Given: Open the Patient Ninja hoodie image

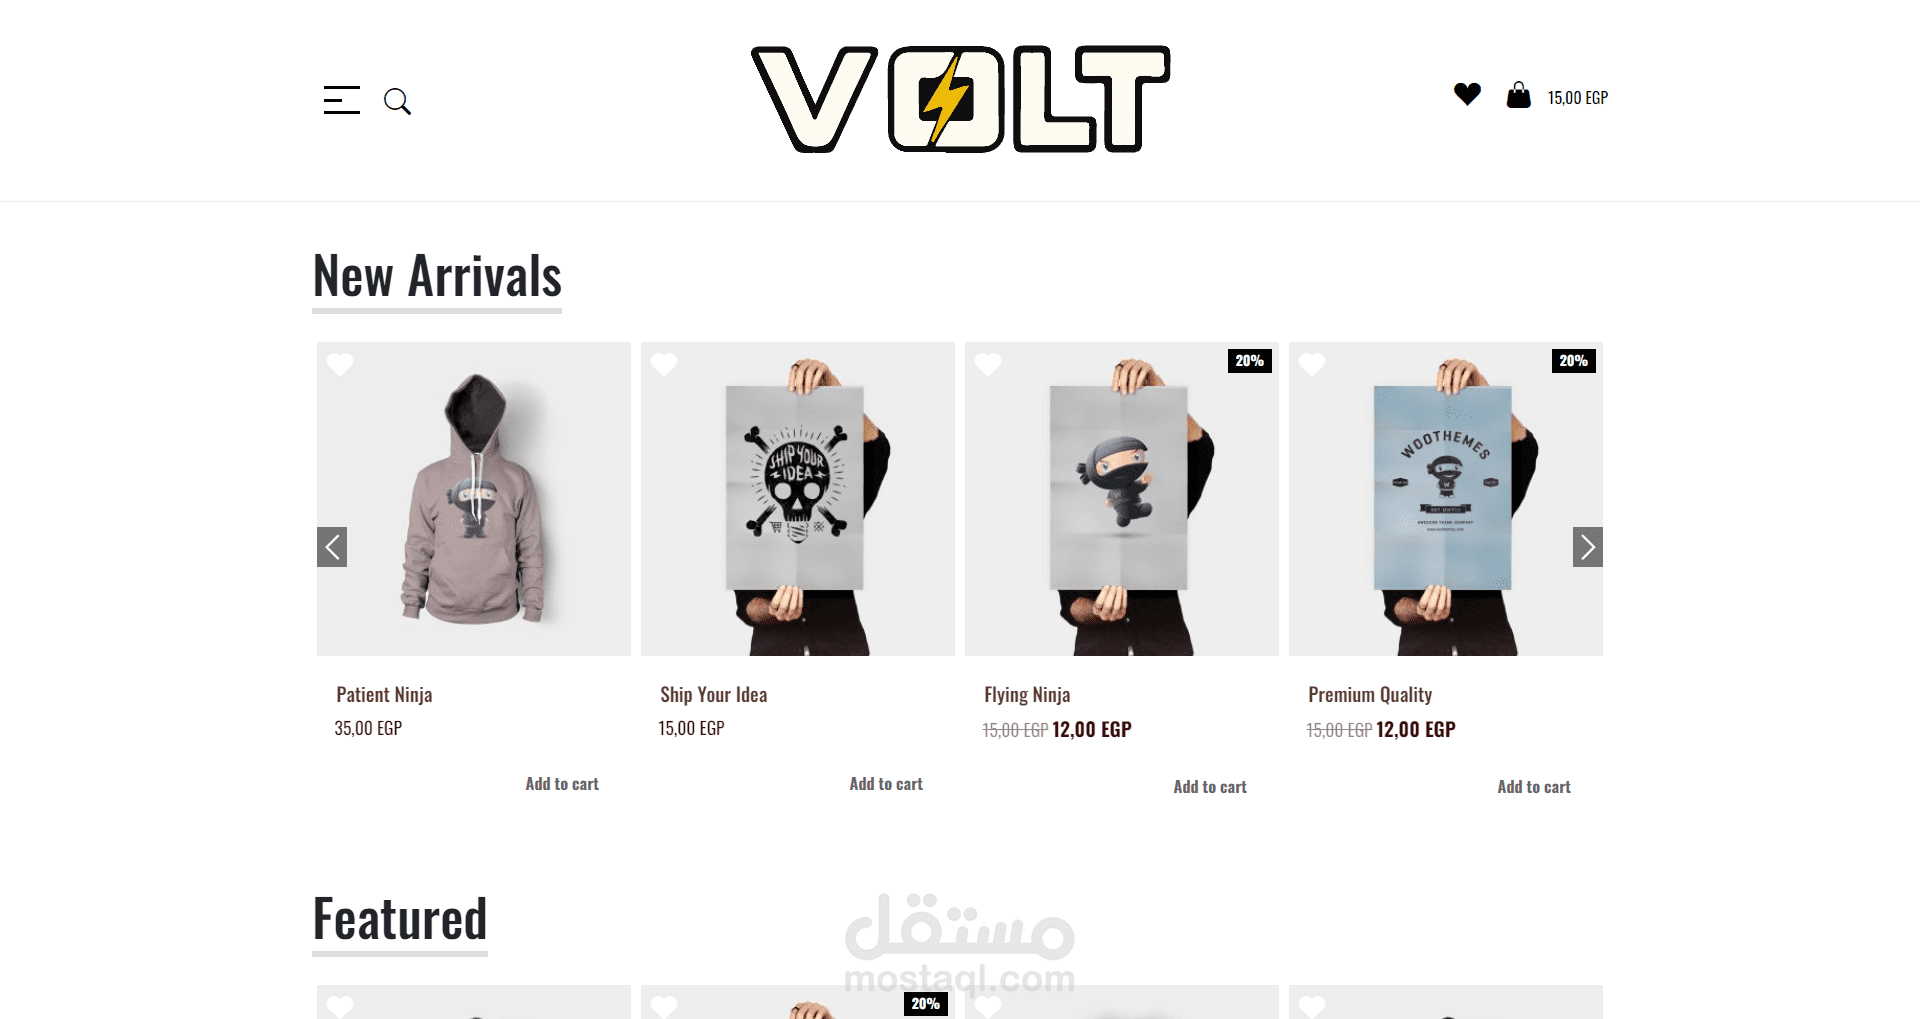Looking at the screenshot, I should click(474, 499).
